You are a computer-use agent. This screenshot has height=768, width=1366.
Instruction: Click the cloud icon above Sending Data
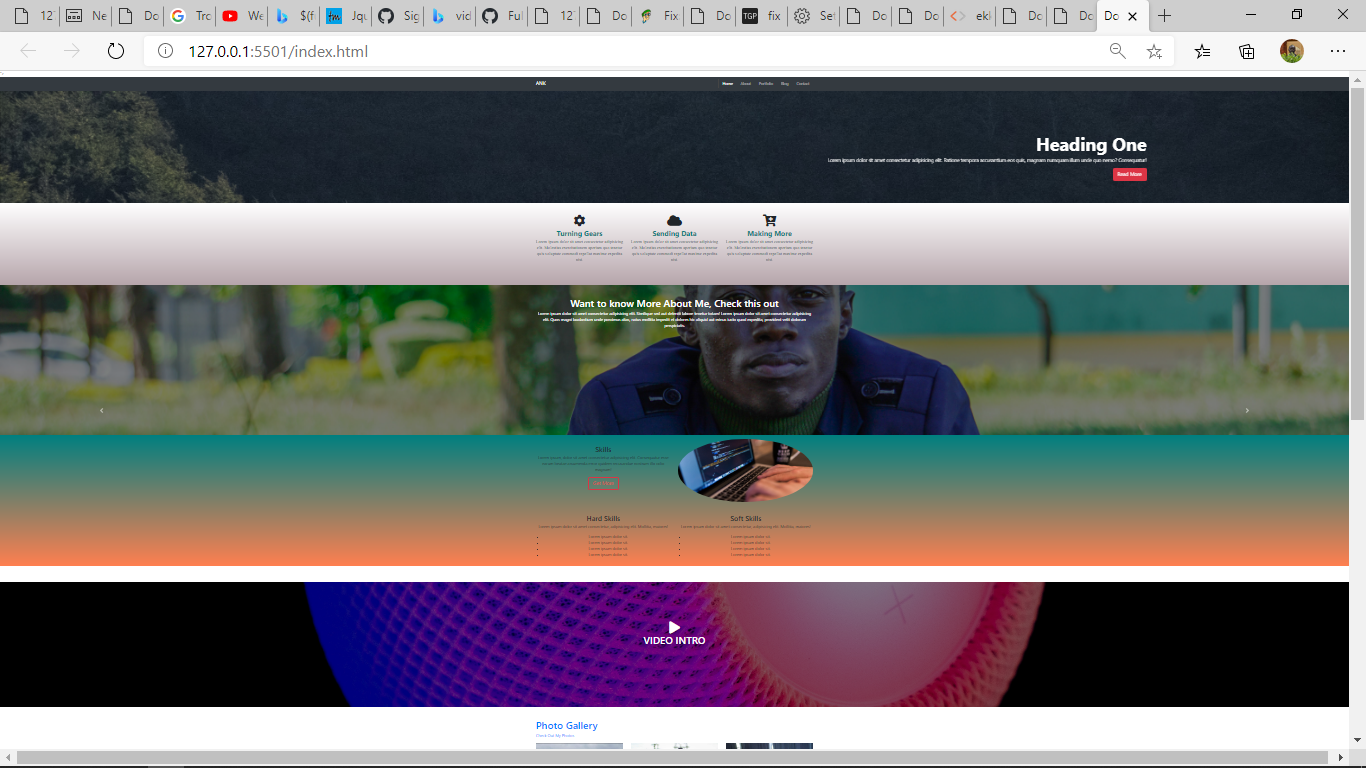(x=674, y=220)
